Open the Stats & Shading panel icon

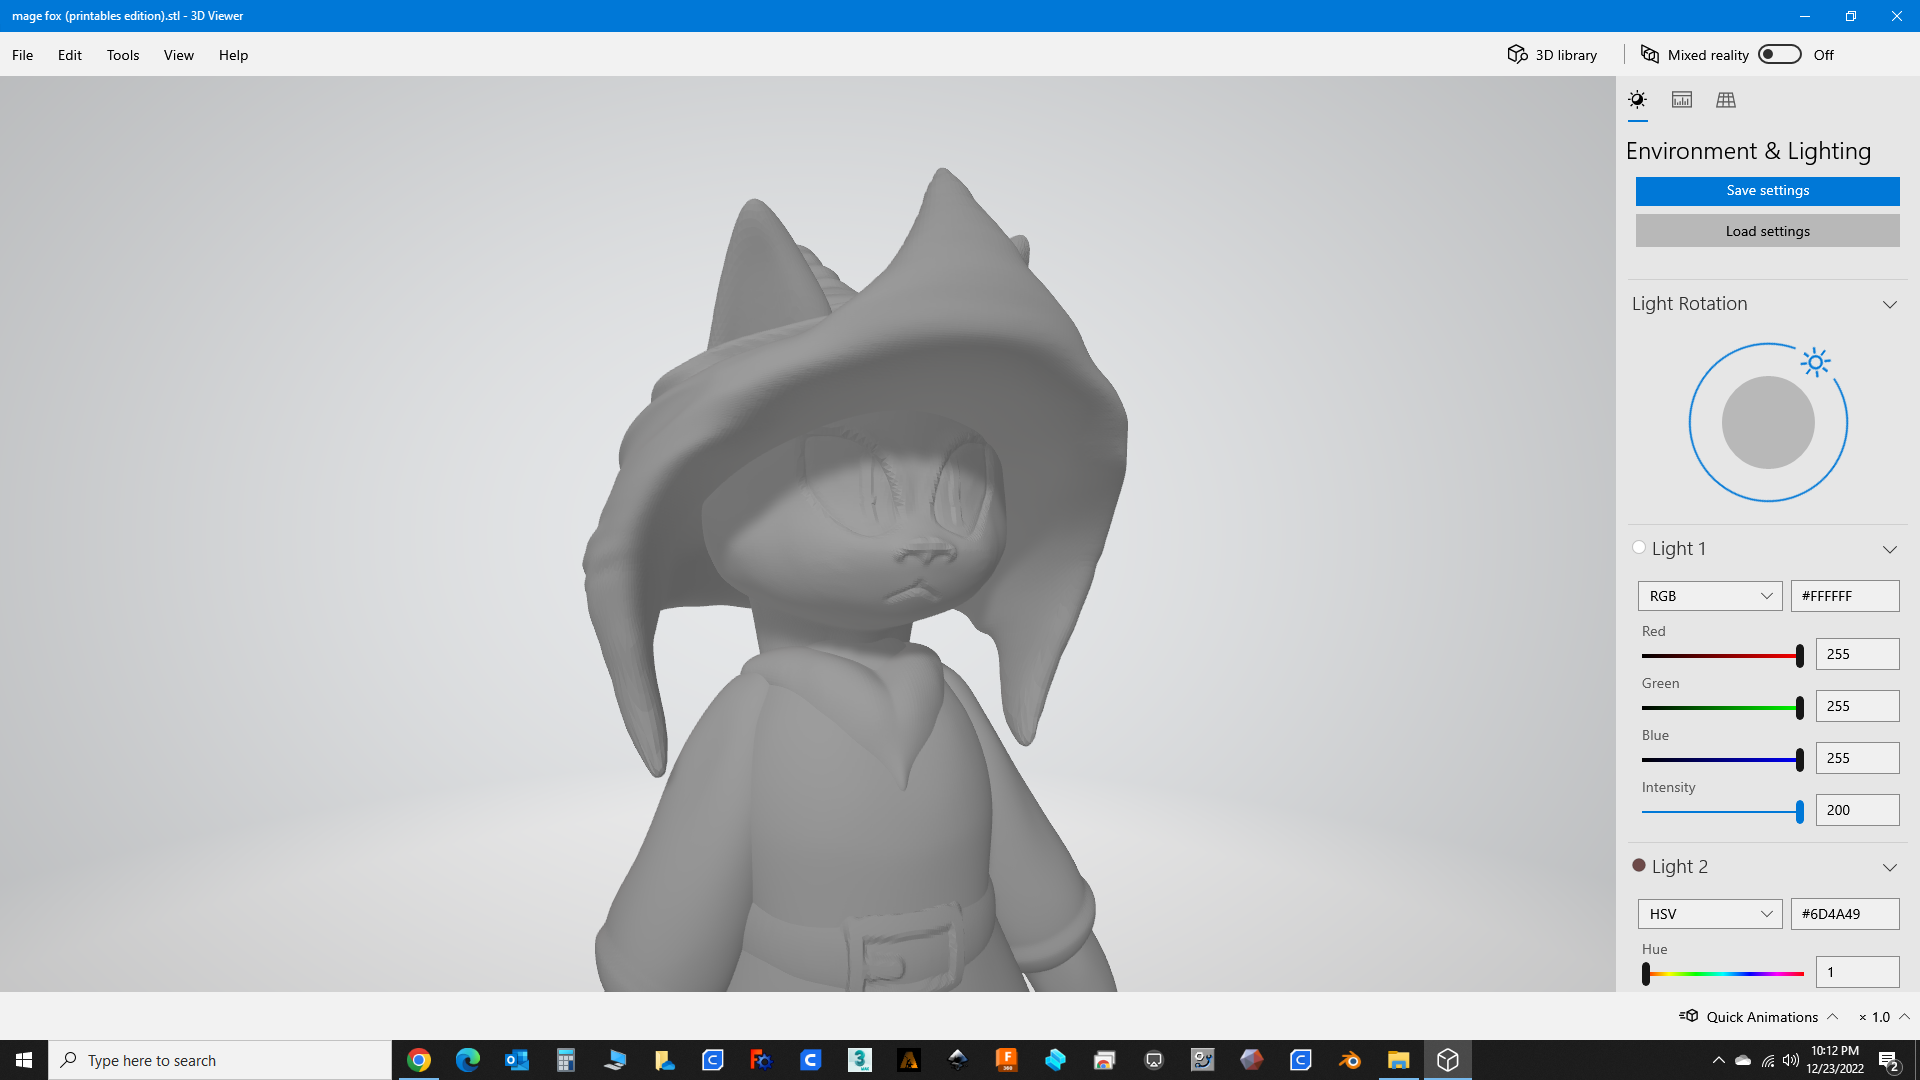pos(1682,100)
